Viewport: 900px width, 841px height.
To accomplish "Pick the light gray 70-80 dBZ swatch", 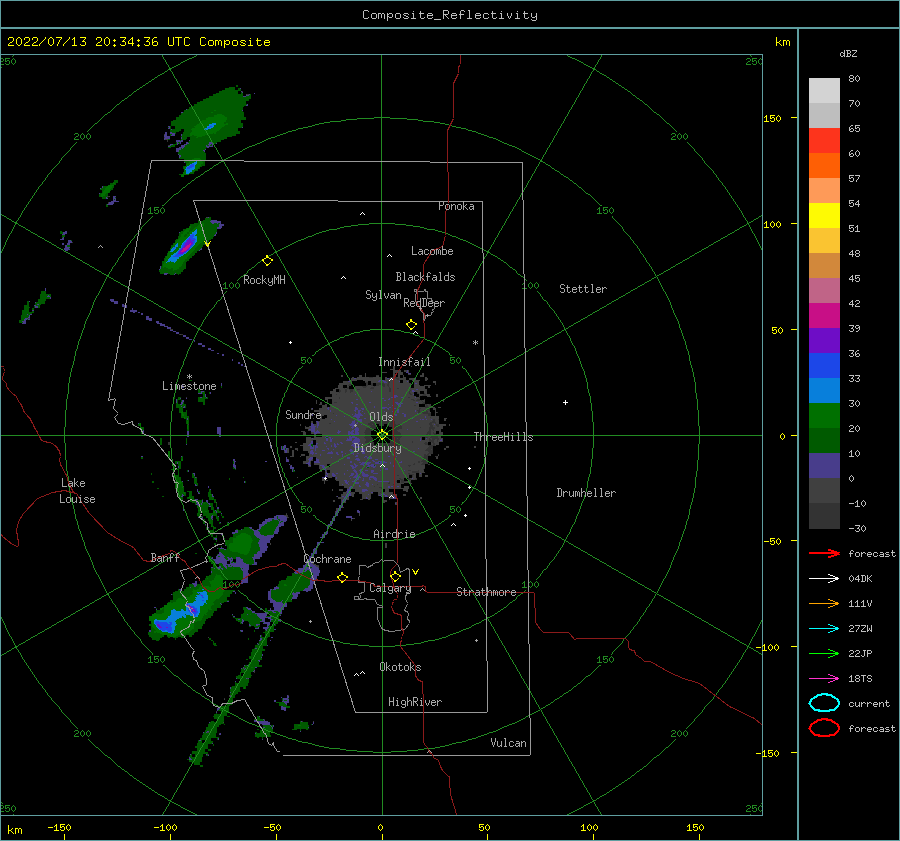I will click(x=824, y=90).
